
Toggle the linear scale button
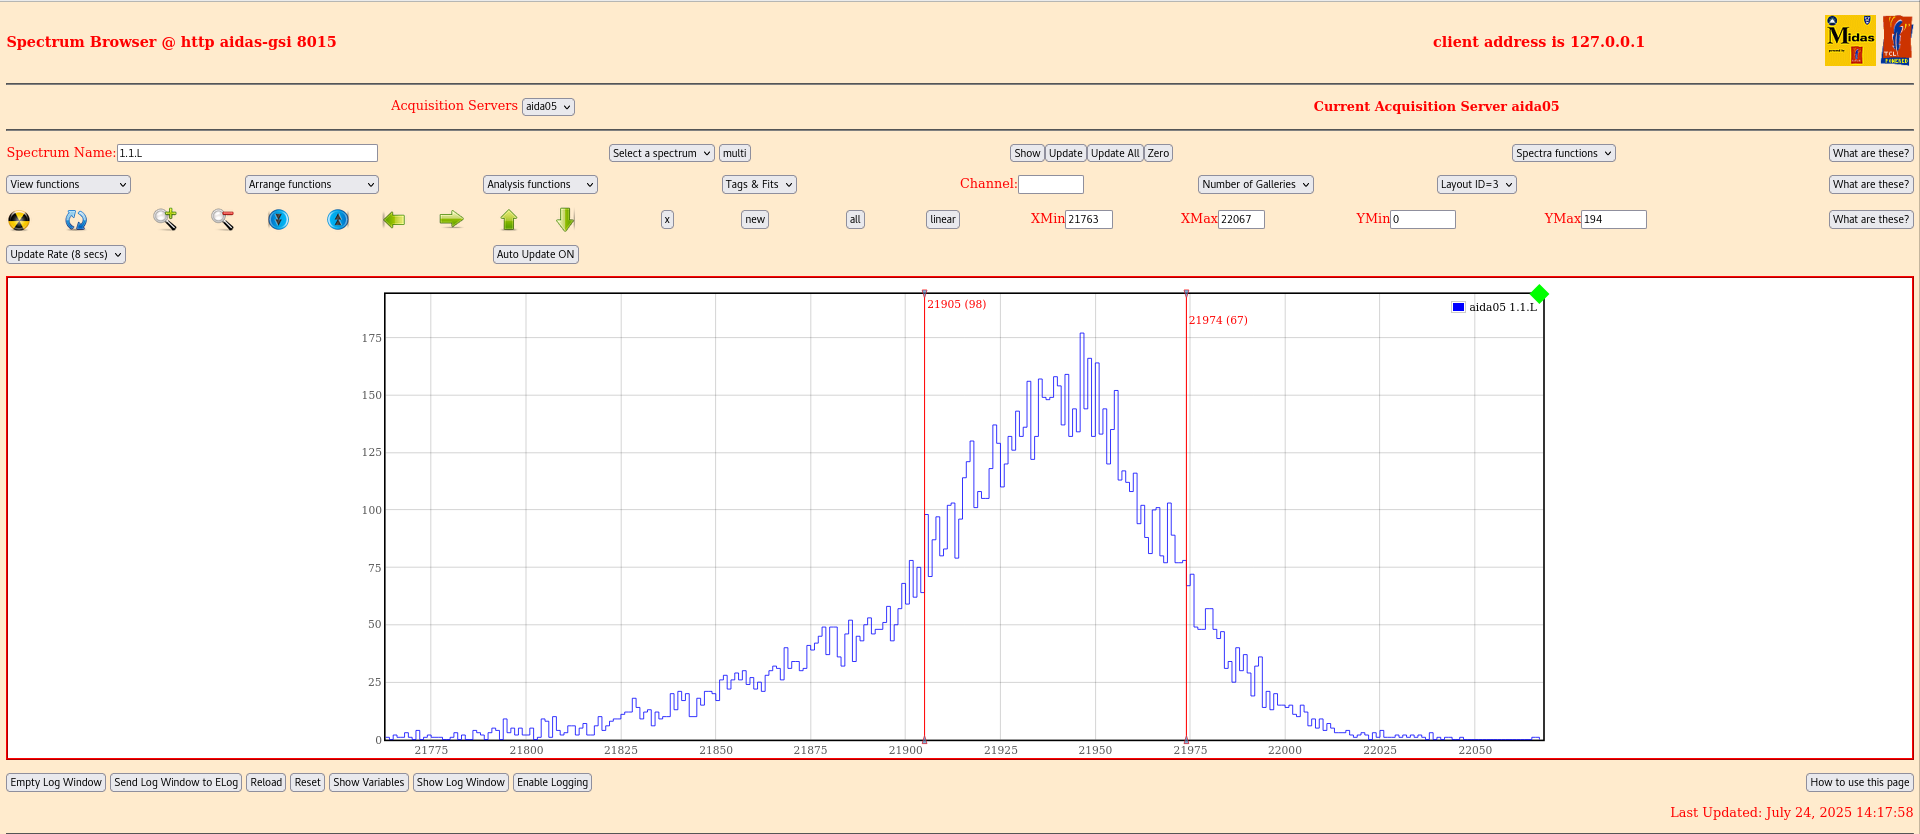pyautogui.click(x=942, y=219)
